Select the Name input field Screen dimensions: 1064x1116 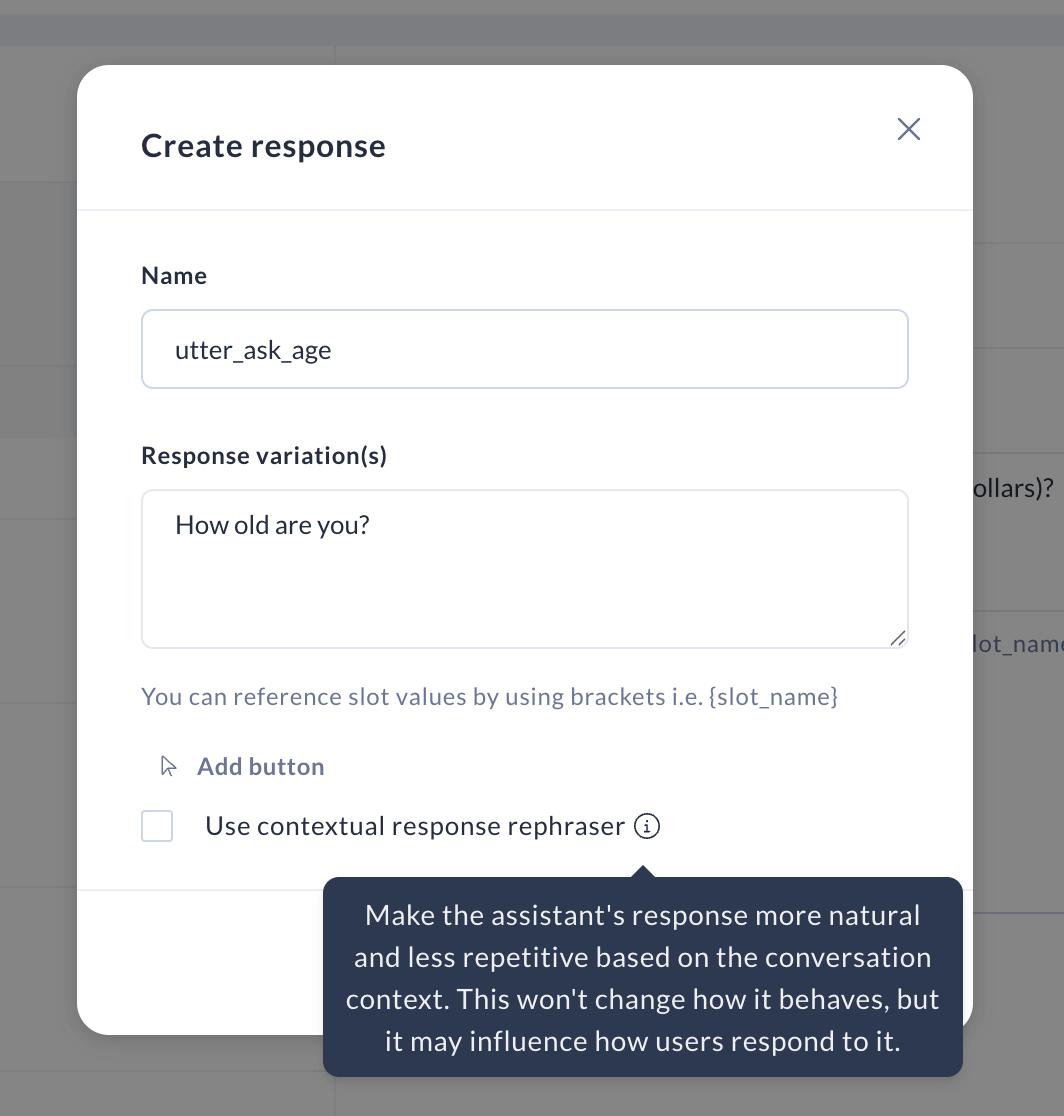pyautogui.click(x=525, y=349)
